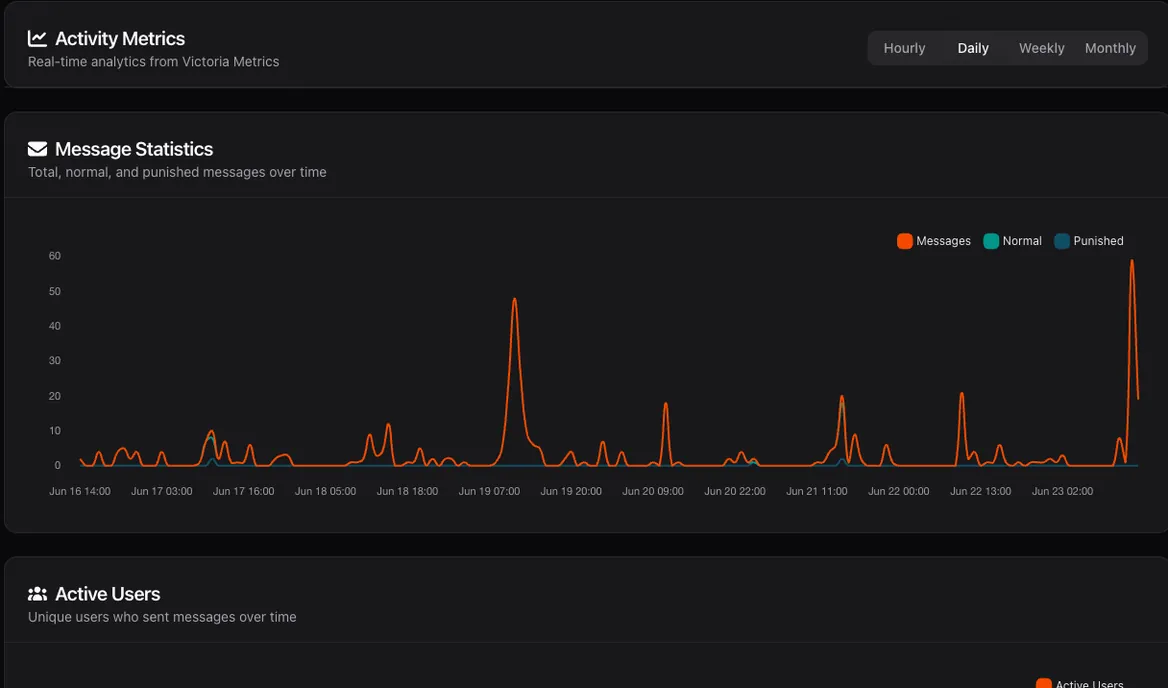Viewport: 1168px width, 688px height.
Task: Click the orange Messages legend swatch
Action: [x=905, y=241]
